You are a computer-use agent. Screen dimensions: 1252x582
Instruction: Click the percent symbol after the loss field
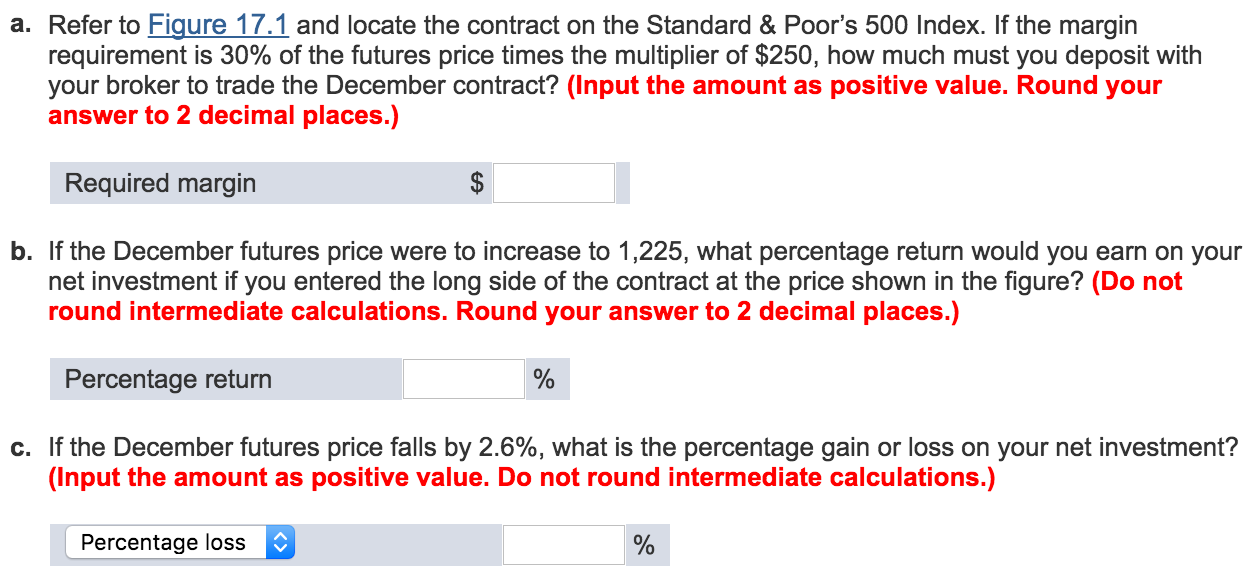click(645, 545)
